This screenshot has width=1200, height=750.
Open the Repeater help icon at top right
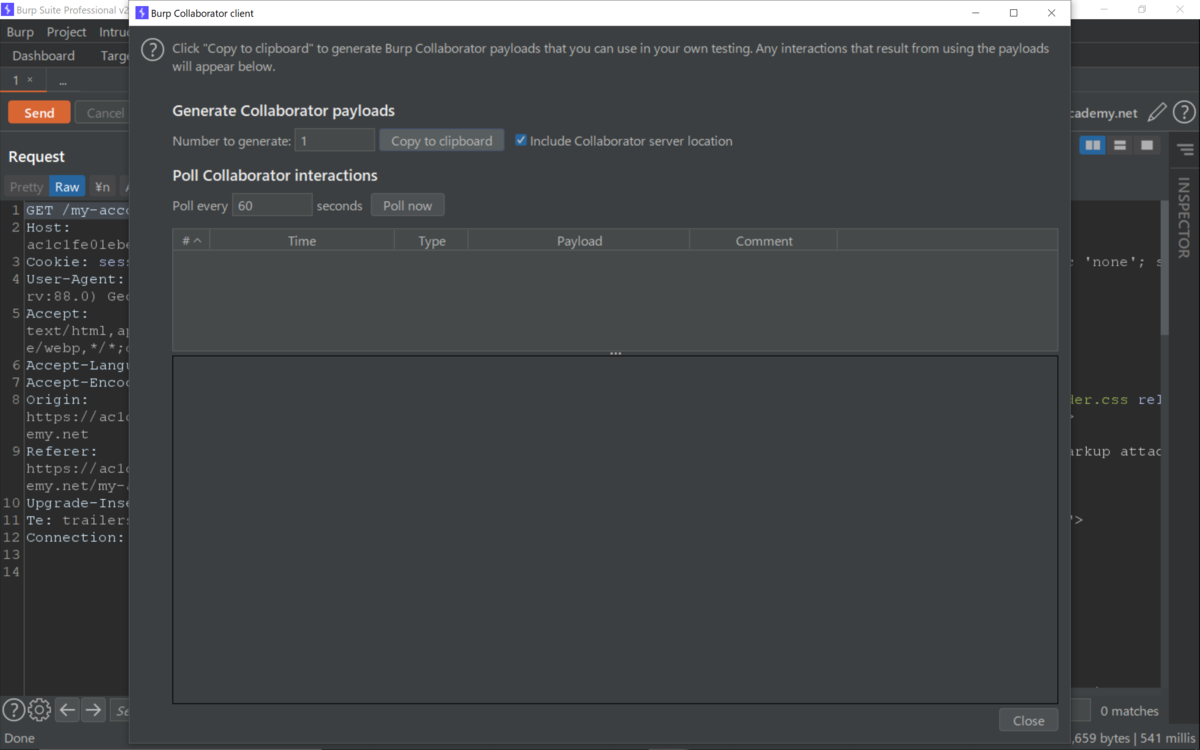tap(1184, 113)
